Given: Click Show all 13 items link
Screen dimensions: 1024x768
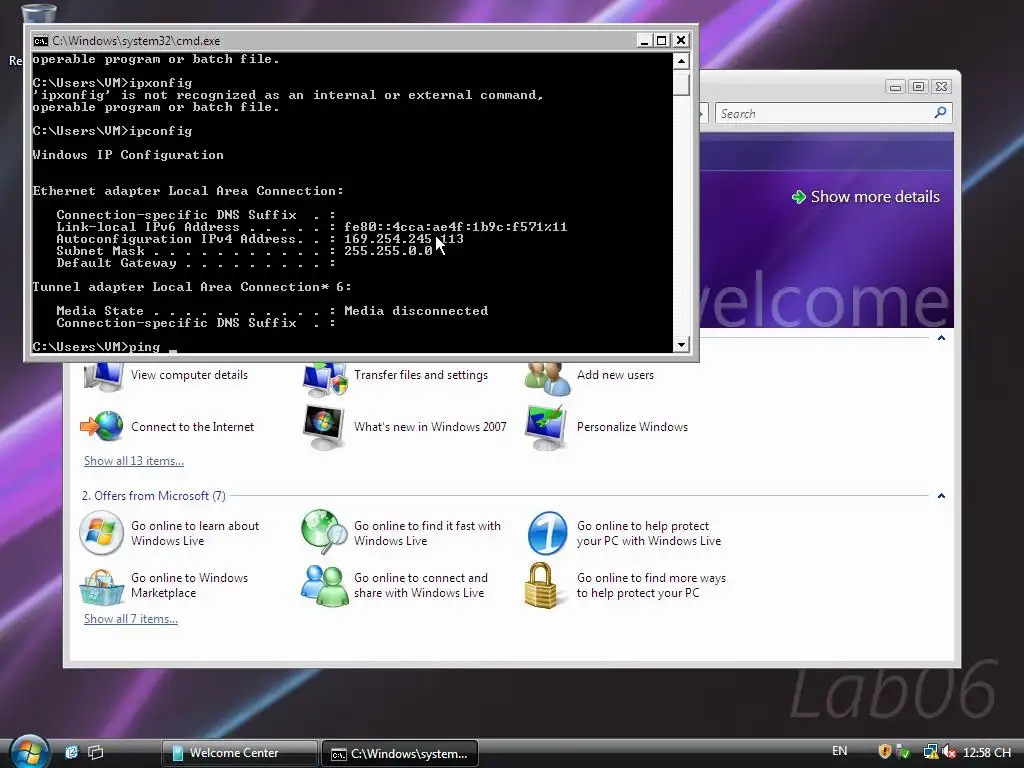Looking at the screenshot, I should [134, 461].
